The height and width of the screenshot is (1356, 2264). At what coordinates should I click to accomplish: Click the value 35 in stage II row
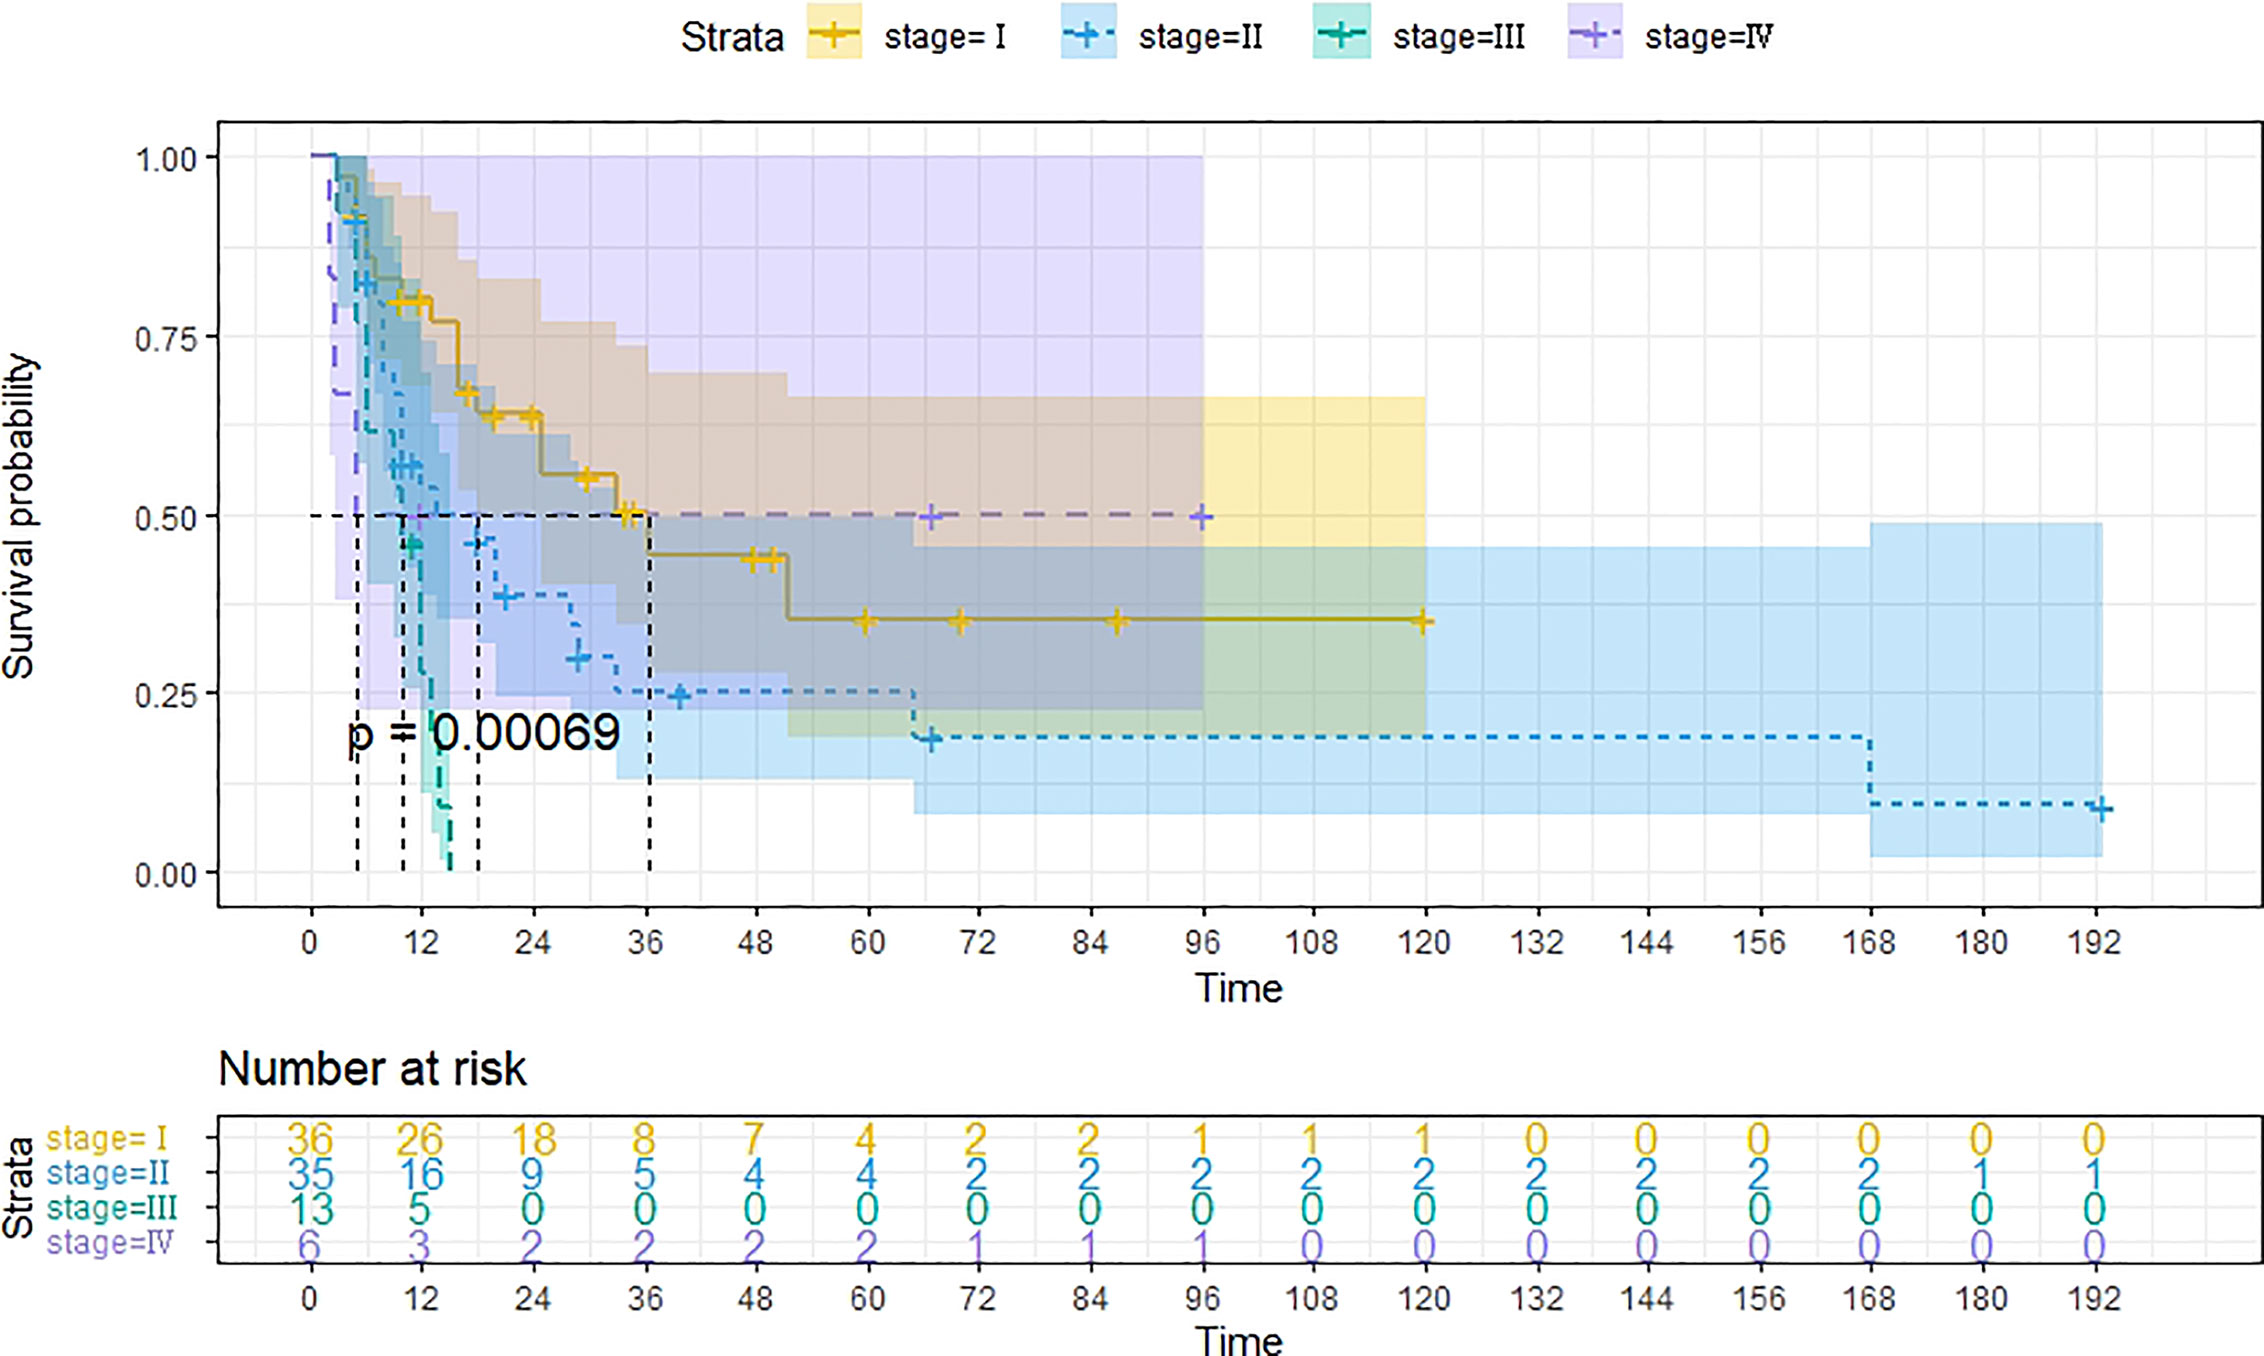point(310,1174)
